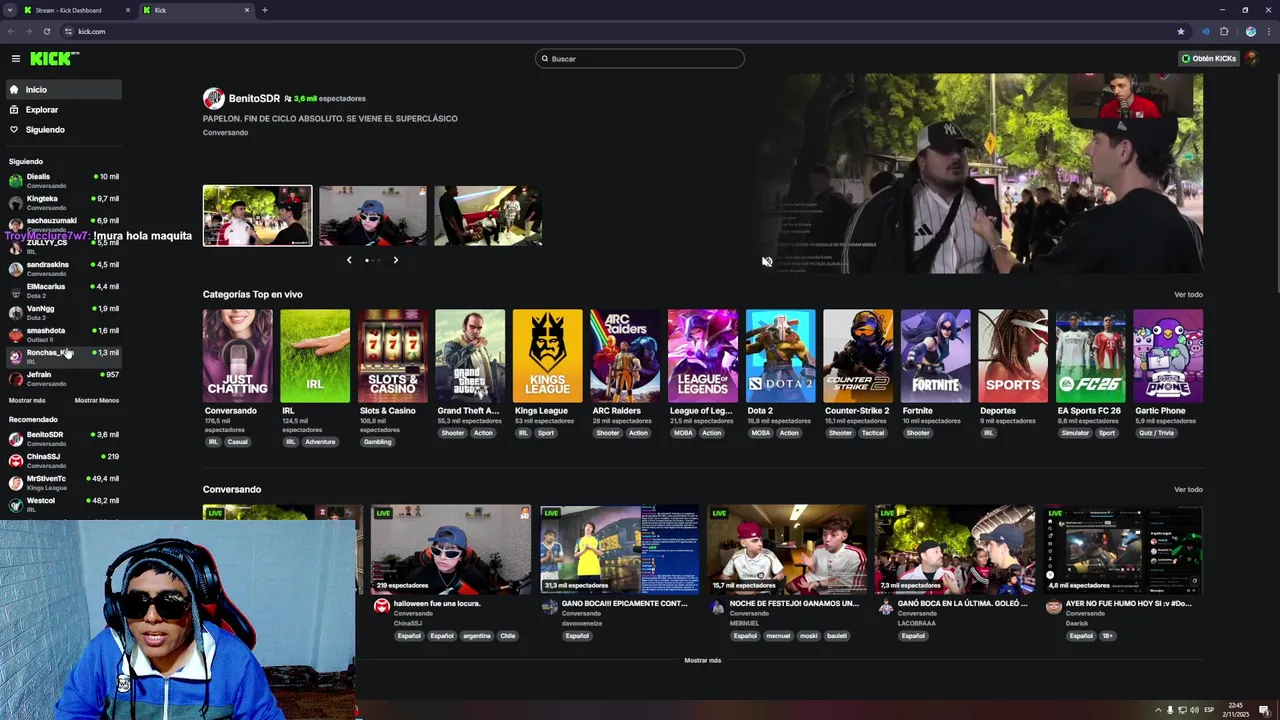The height and width of the screenshot is (720, 1280).
Task: Open the Chrome profile avatar
Action: (x=1251, y=31)
